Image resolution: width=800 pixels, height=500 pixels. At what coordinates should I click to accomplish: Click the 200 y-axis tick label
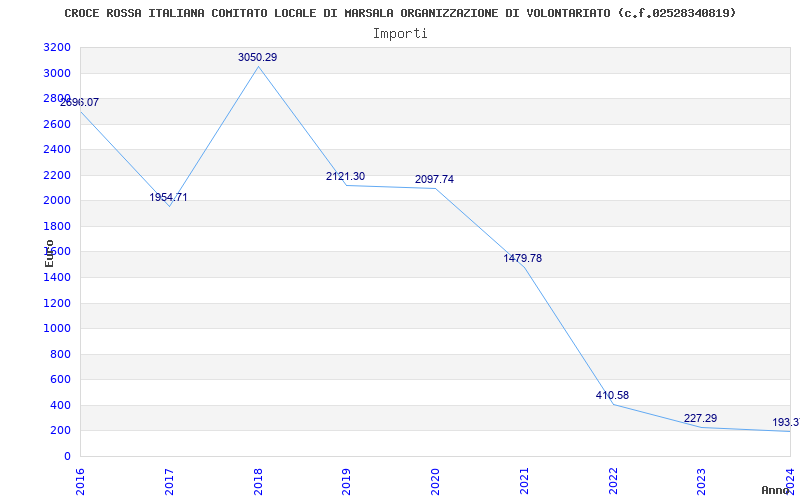tap(61, 431)
